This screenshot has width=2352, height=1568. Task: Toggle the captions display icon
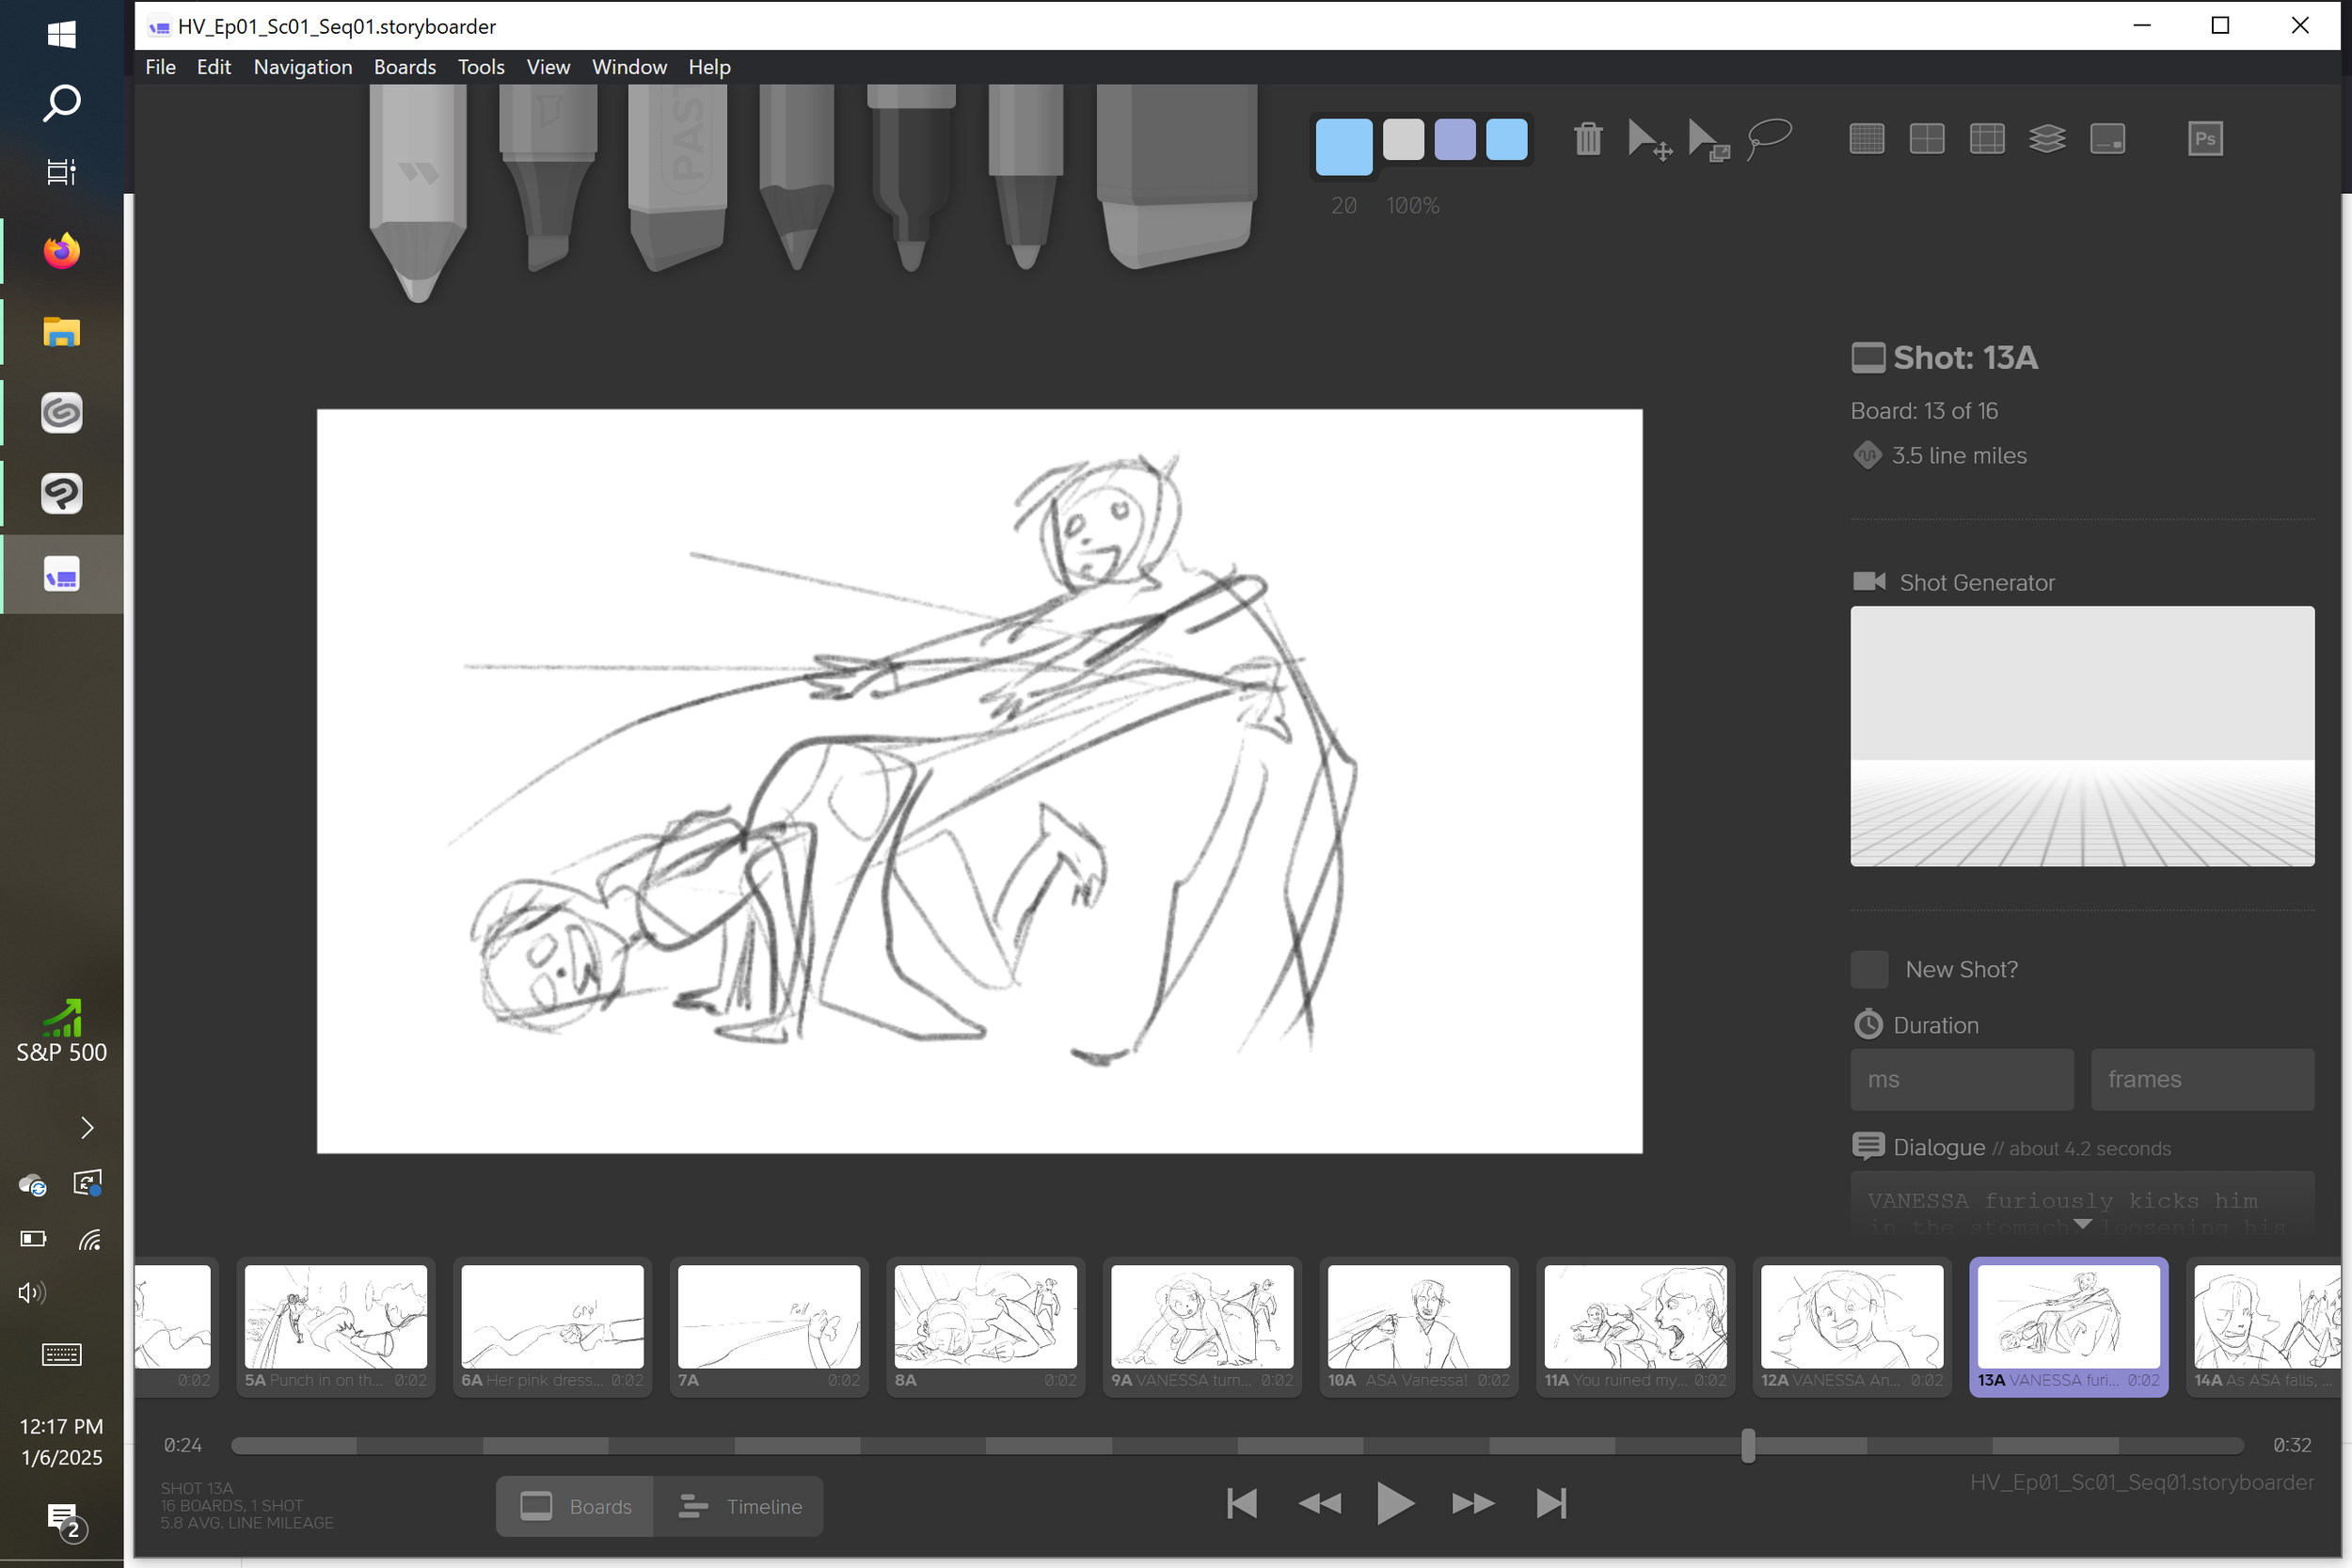(2107, 139)
